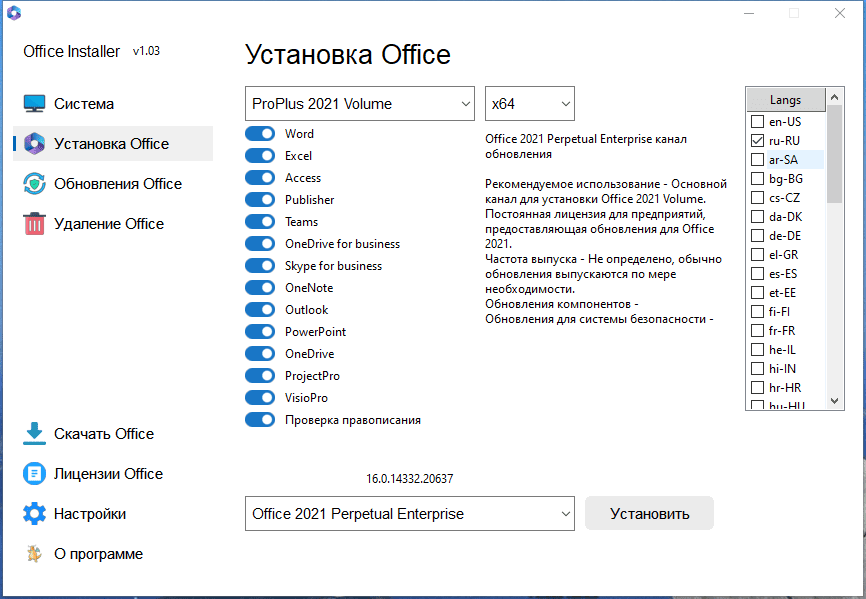Check the es-ES language checkbox
This screenshot has width=866, height=599.
point(758,273)
